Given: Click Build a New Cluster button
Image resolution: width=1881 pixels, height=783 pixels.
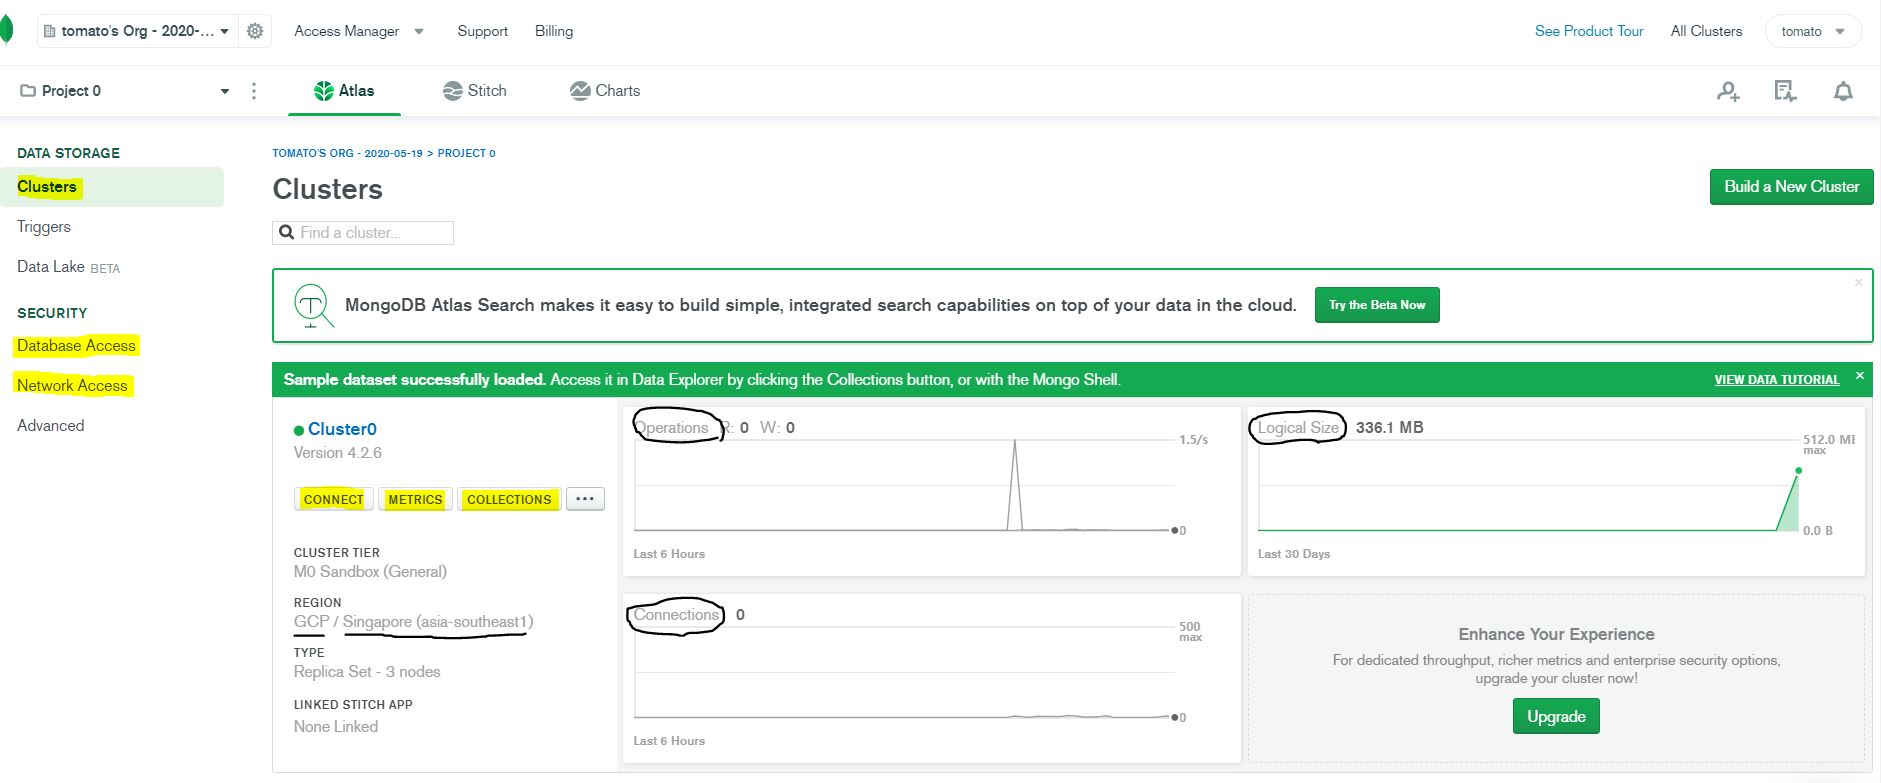Looking at the screenshot, I should click(x=1791, y=187).
